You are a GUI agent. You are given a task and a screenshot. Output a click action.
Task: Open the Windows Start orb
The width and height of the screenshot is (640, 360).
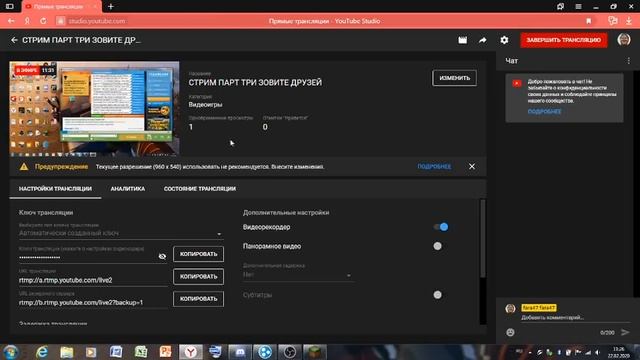tap(11, 352)
